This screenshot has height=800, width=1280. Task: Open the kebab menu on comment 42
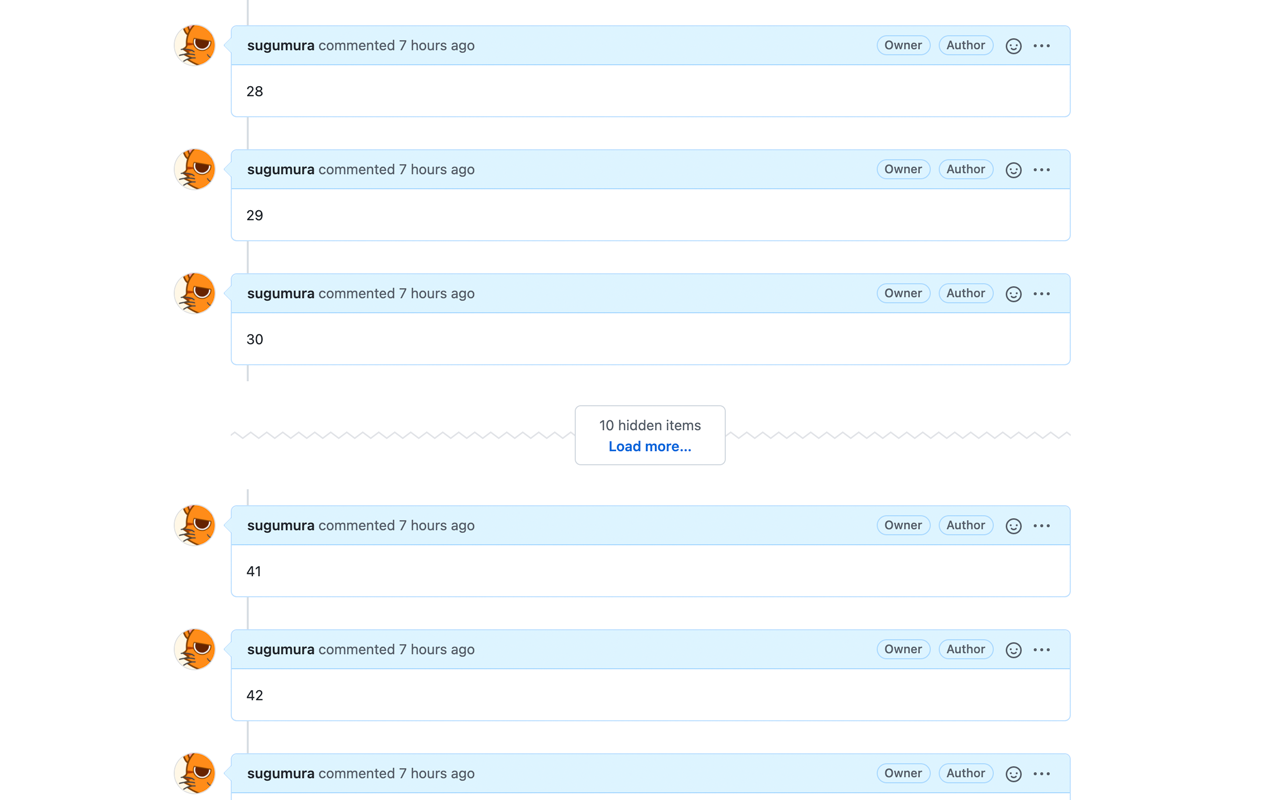1042,649
